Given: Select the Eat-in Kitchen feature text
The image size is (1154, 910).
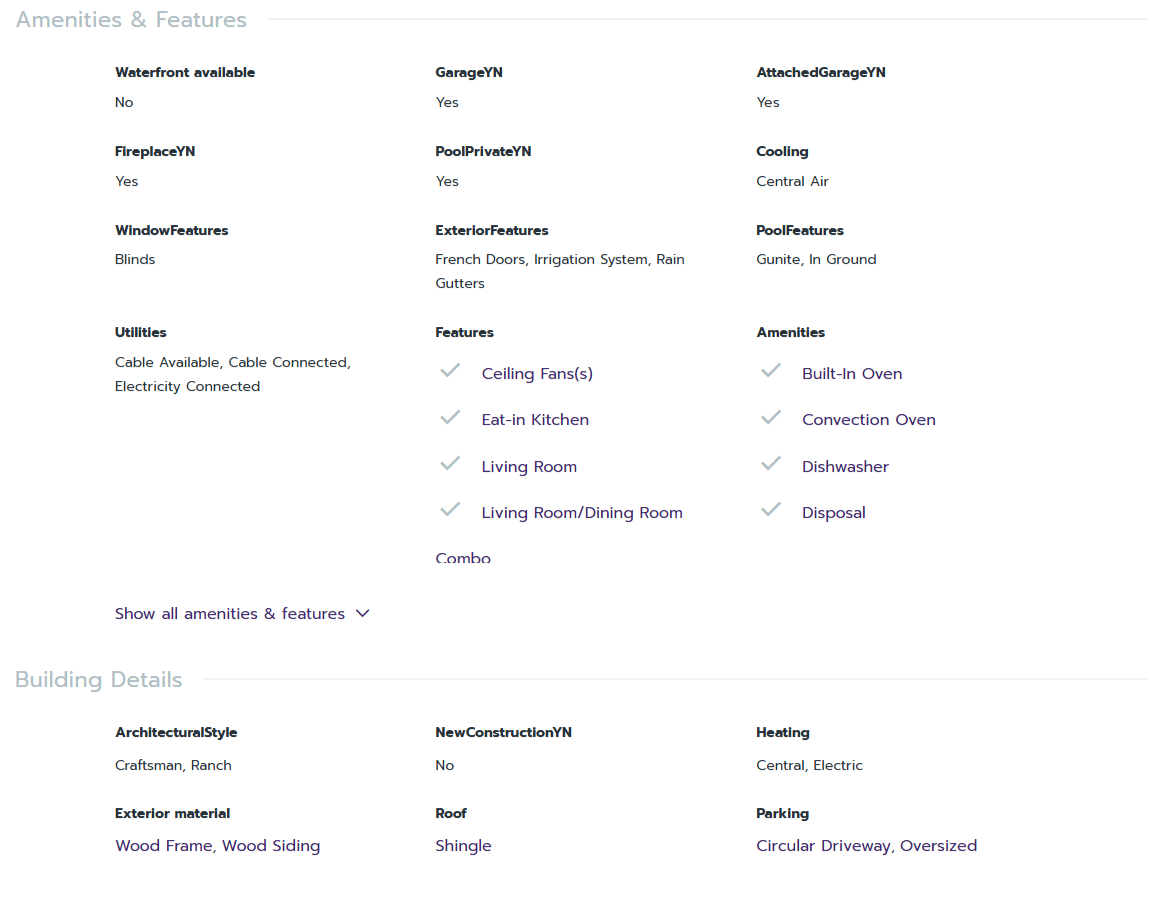Looking at the screenshot, I should (x=535, y=420).
